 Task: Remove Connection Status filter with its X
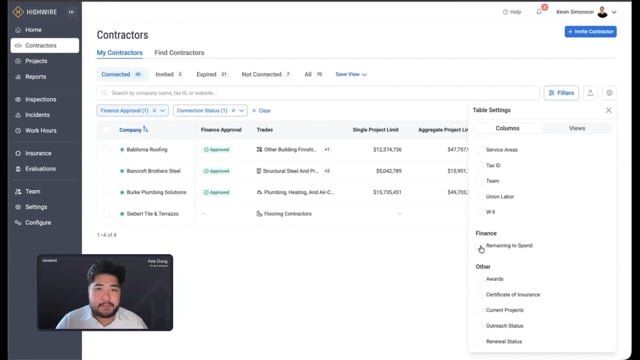[233, 111]
